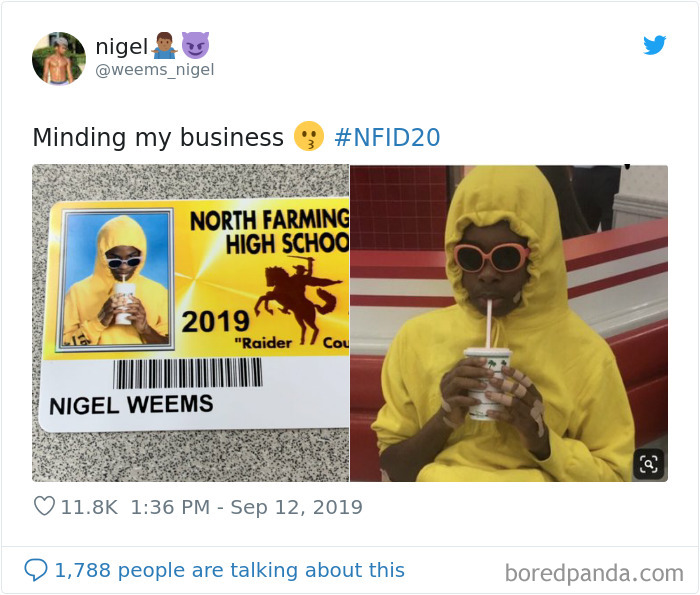Screen dimensions: 700x595
Task: Click the kissing face emoji
Action: coord(308,136)
